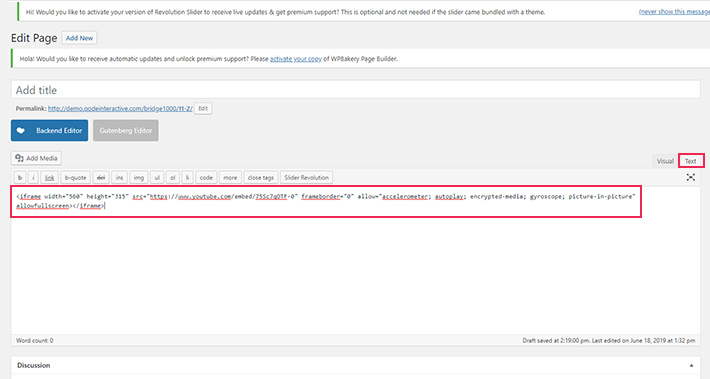Insert the more tag
Viewport: 710px width, 379px height.
[230, 178]
